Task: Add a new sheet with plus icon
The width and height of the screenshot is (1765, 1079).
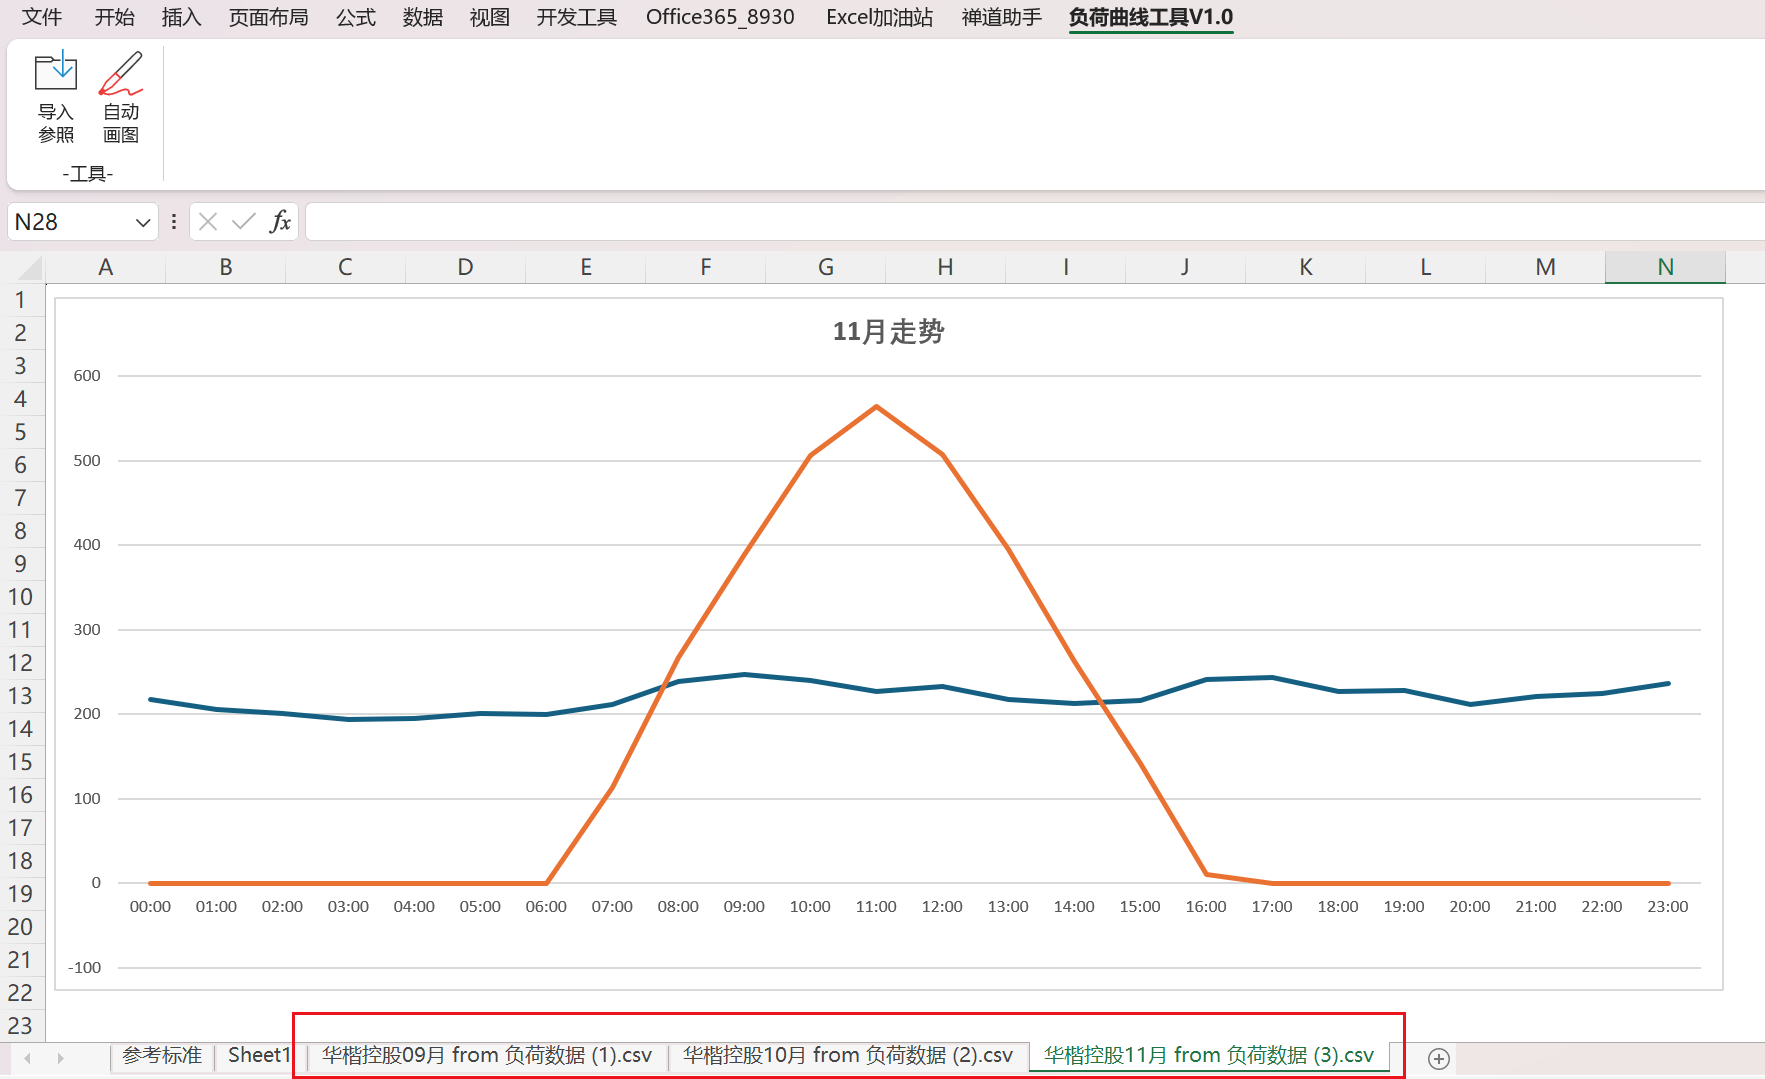Action: click(1439, 1058)
